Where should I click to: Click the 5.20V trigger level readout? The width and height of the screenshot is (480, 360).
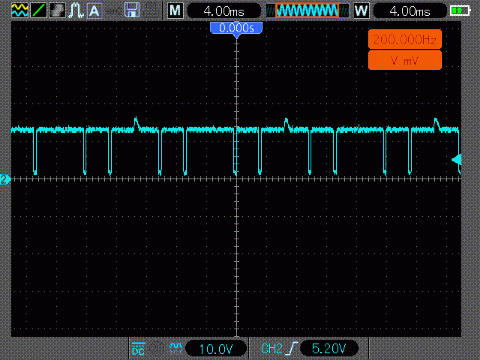click(329, 348)
